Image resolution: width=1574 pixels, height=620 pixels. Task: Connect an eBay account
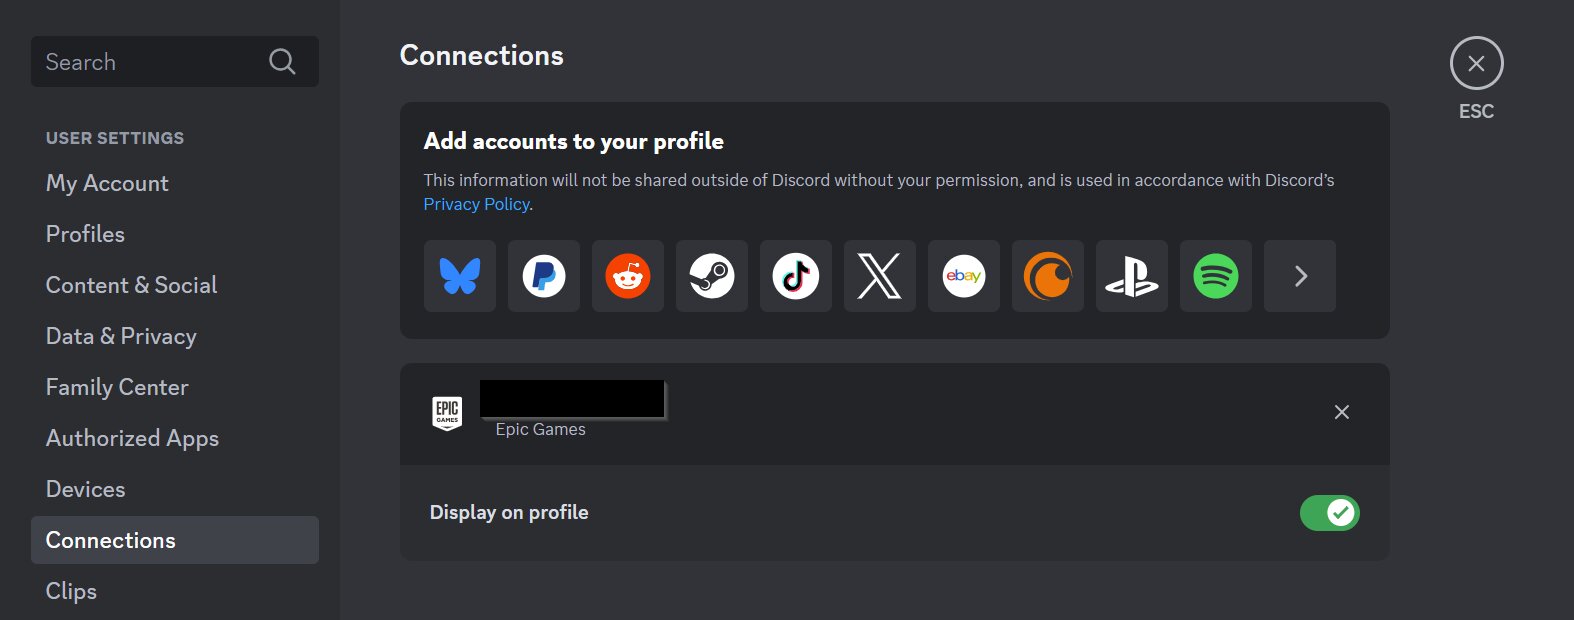(x=964, y=276)
